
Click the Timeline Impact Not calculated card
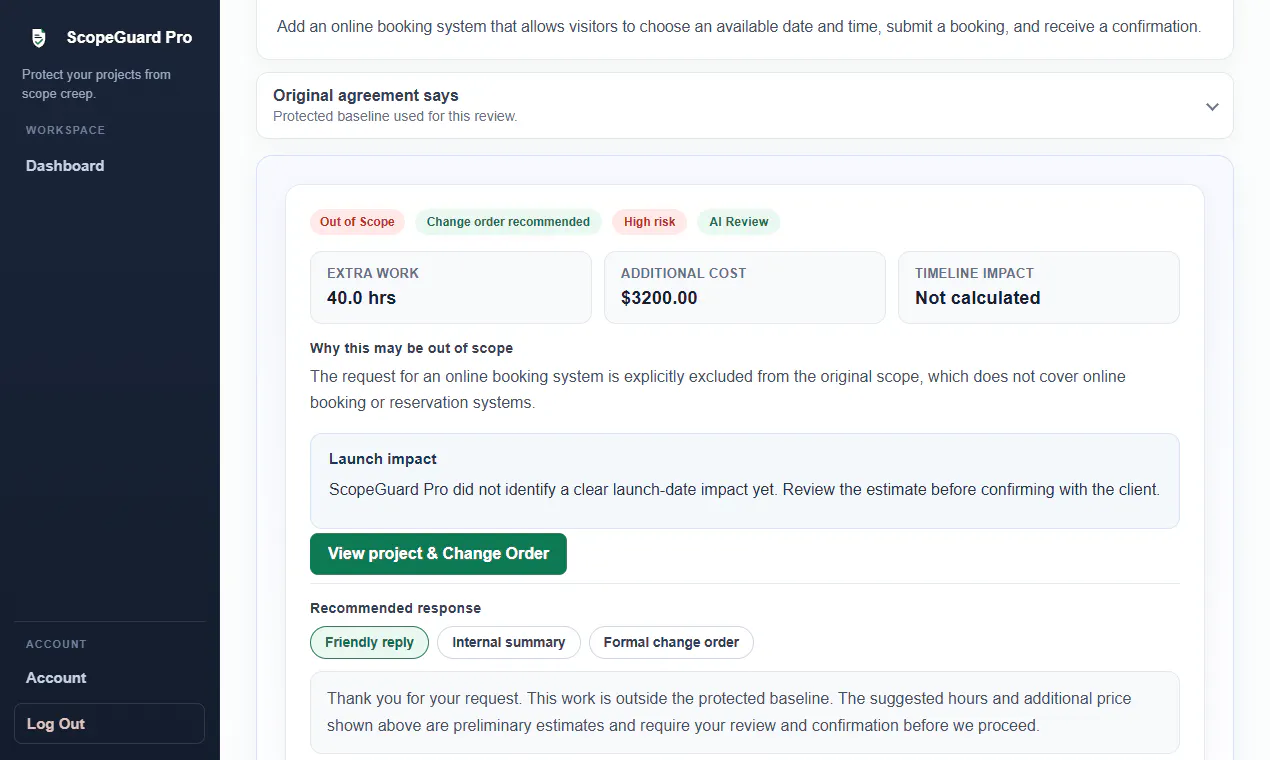(1039, 287)
